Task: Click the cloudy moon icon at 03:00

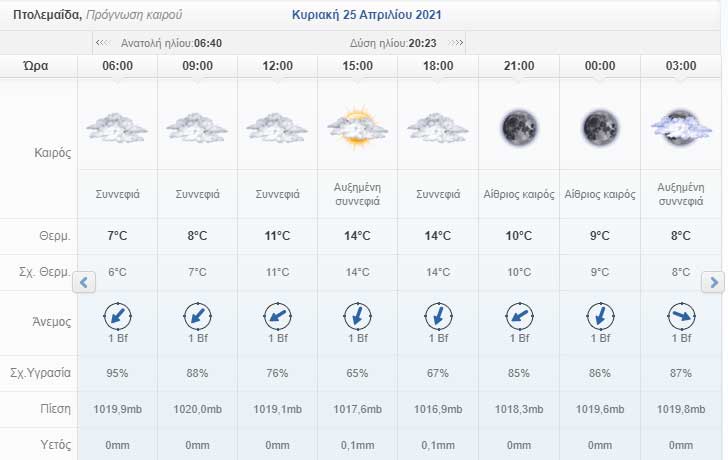Action: pyautogui.click(x=680, y=128)
